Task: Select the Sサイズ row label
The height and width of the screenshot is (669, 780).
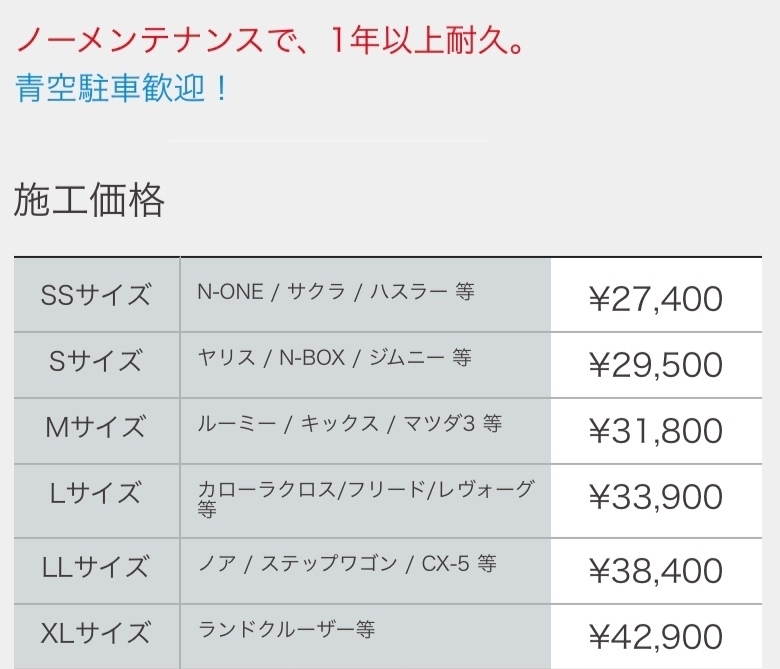Action: (x=96, y=361)
